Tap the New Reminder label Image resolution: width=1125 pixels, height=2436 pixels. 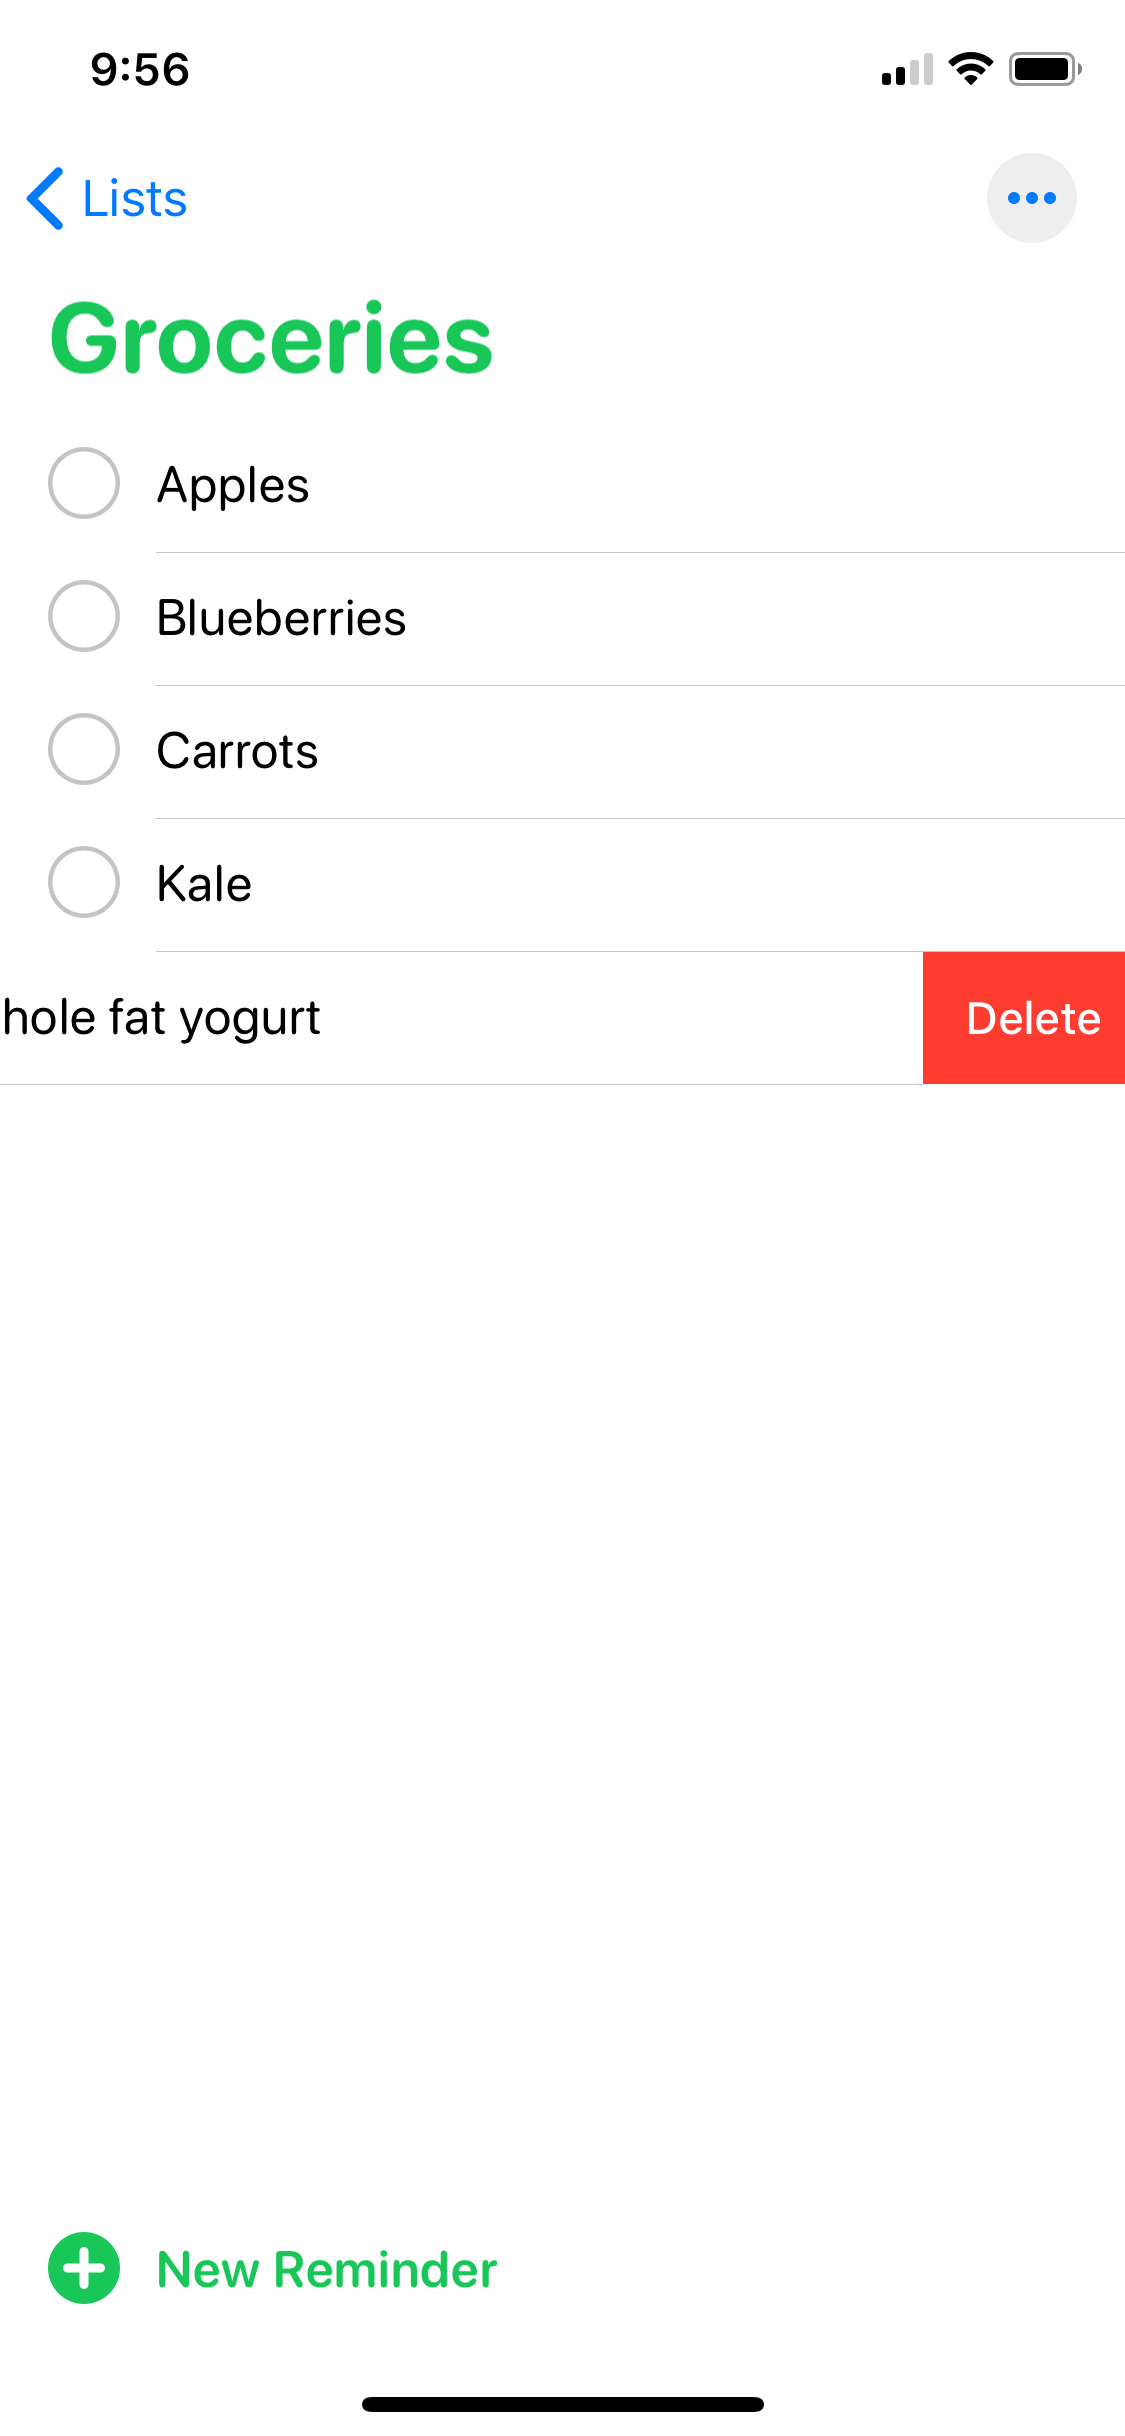click(x=327, y=2269)
